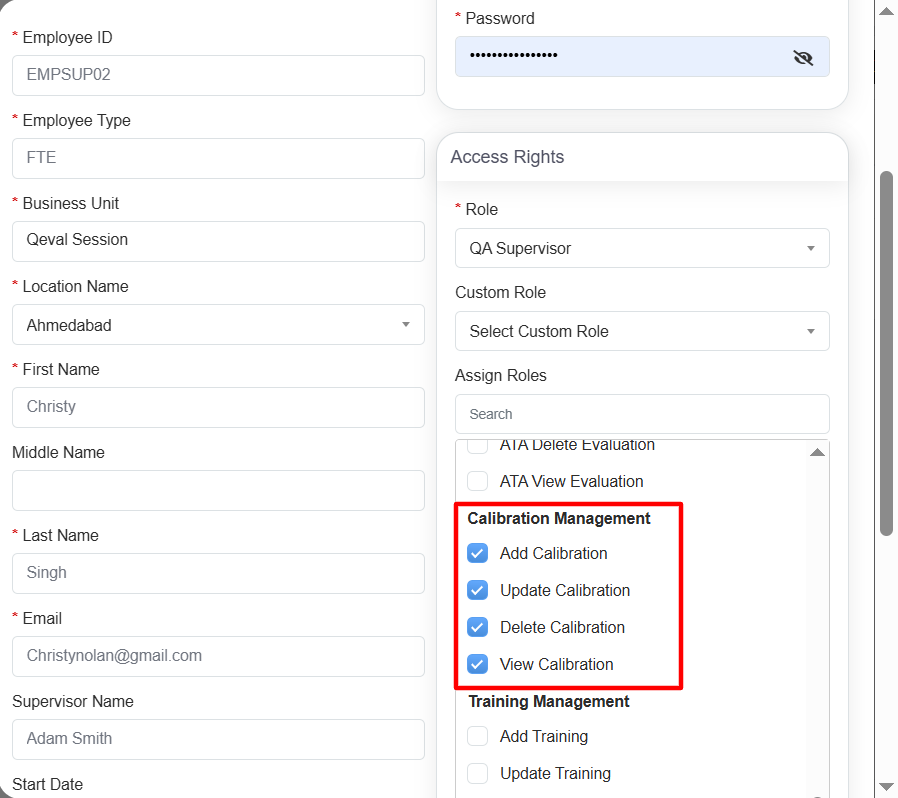
Task: Enable the ATA View Evaluation checkbox
Action: 478,481
